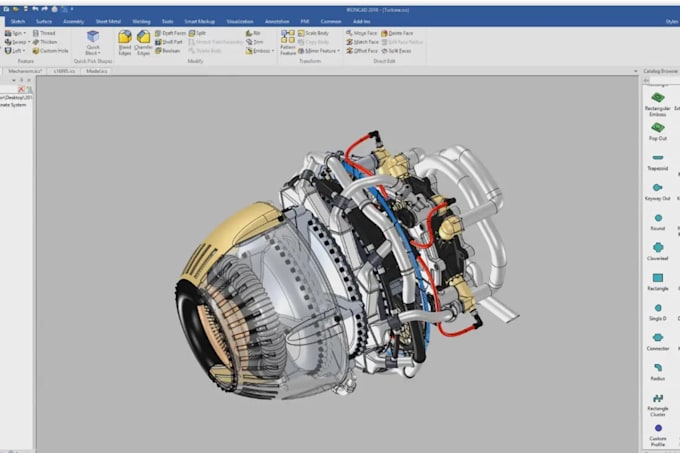Screen dimensions: 680x453
Task: Activate the Shell Part tool
Action: (x=169, y=42)
